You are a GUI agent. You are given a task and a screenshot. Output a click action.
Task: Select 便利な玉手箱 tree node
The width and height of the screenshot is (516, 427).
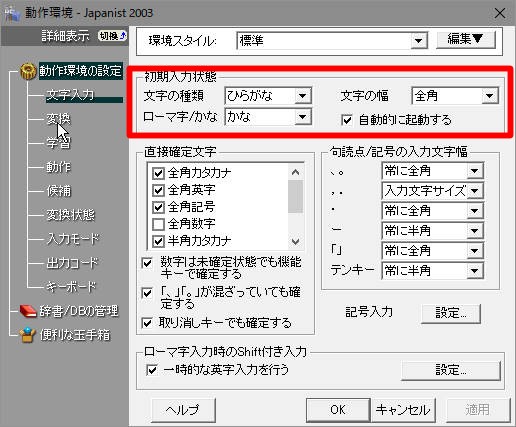tap(75, 335)
